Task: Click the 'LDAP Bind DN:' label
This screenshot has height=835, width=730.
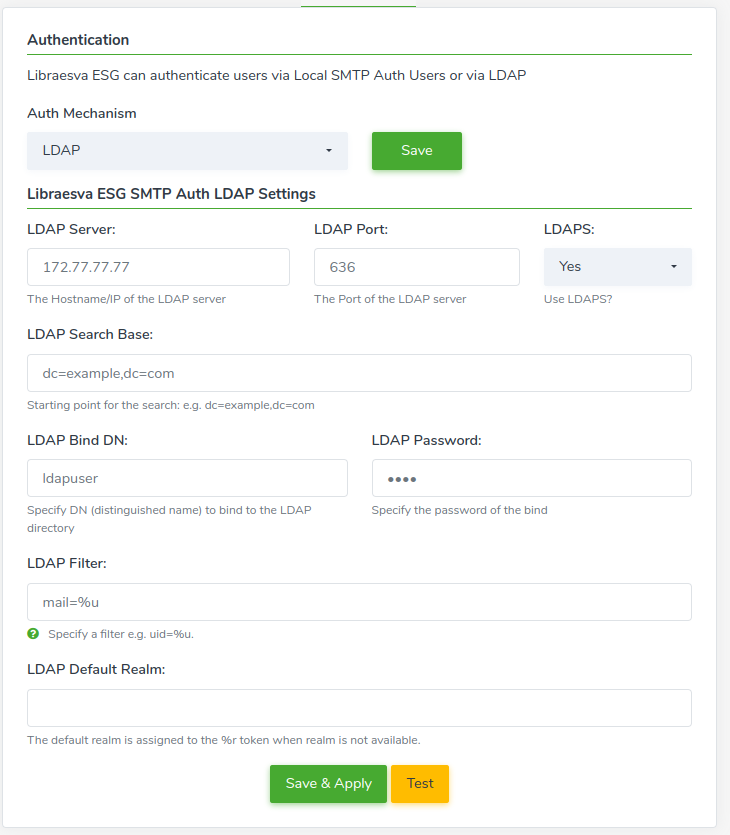Action: (x=78, y=440)
